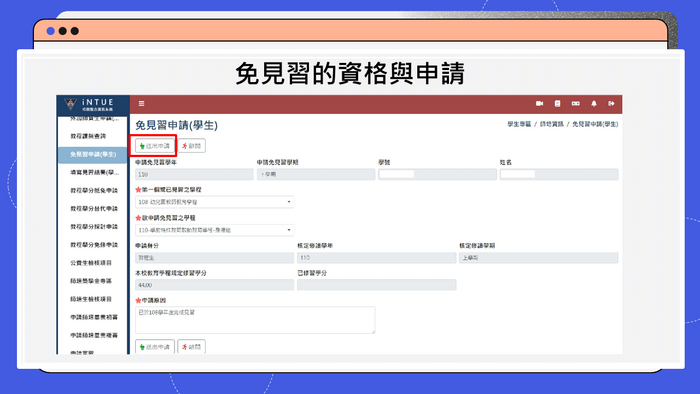Open the notification bell icon
The width and height of the screenshot is (700, 394).
click(x=594, y=104)
